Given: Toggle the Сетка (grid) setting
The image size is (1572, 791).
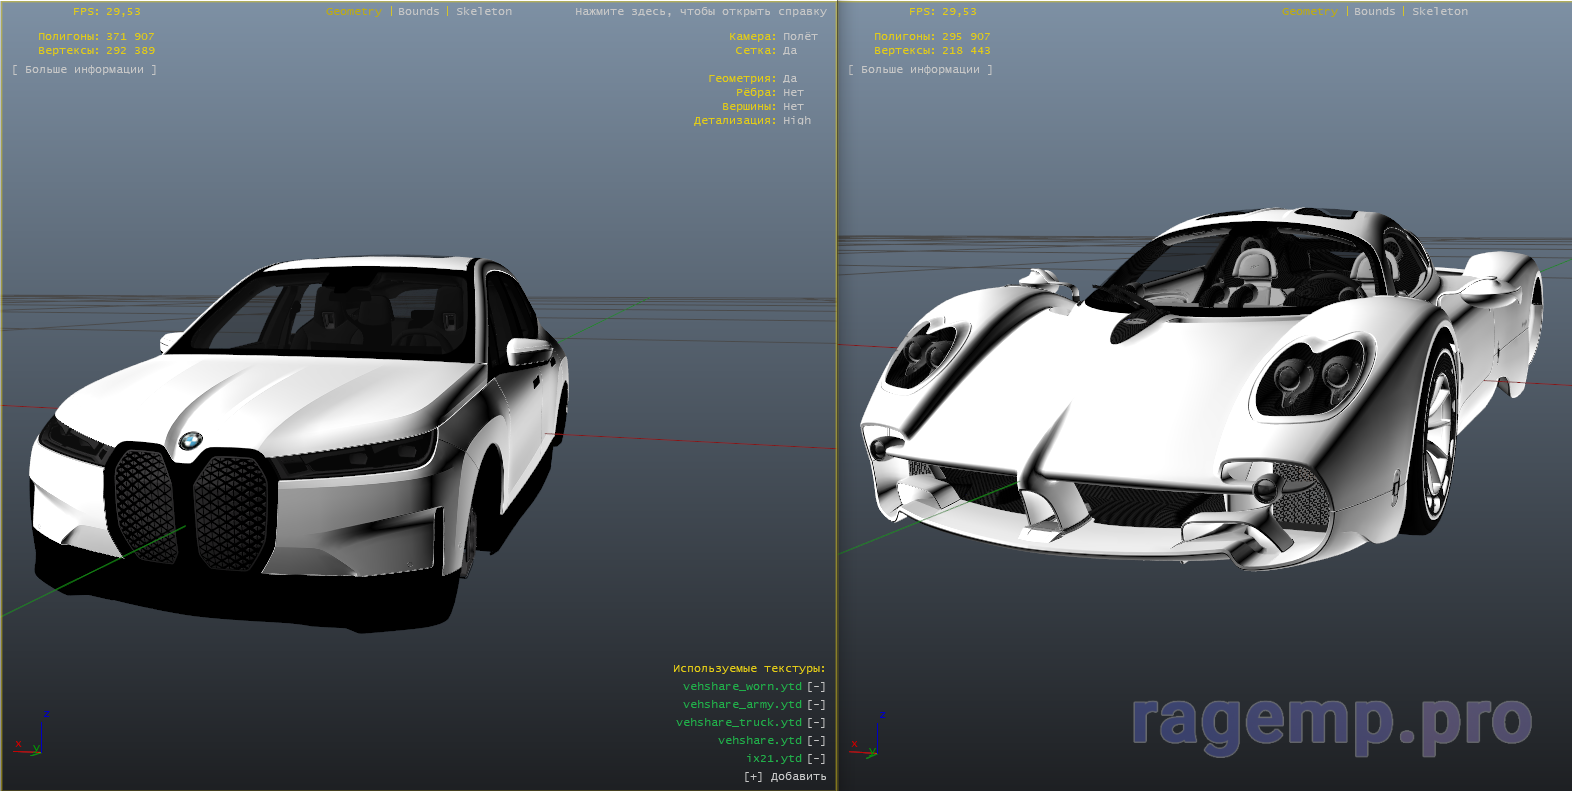Looking at the screenshot, I should [789, 51].
